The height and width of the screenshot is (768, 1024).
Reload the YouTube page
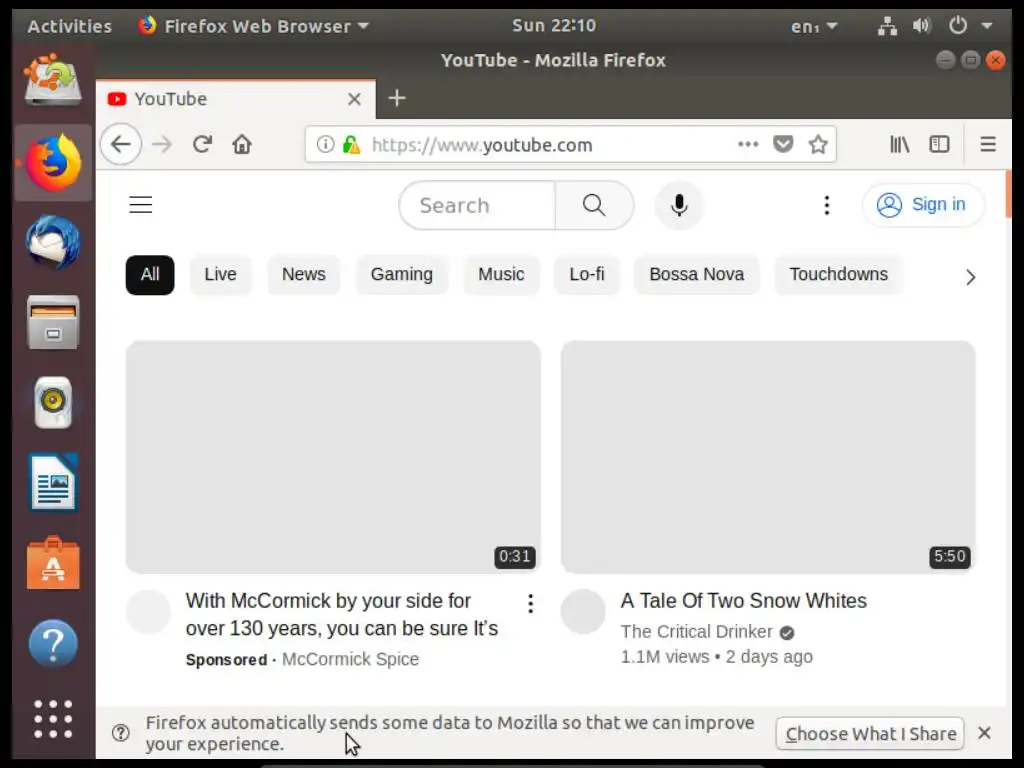click(202, 144)
